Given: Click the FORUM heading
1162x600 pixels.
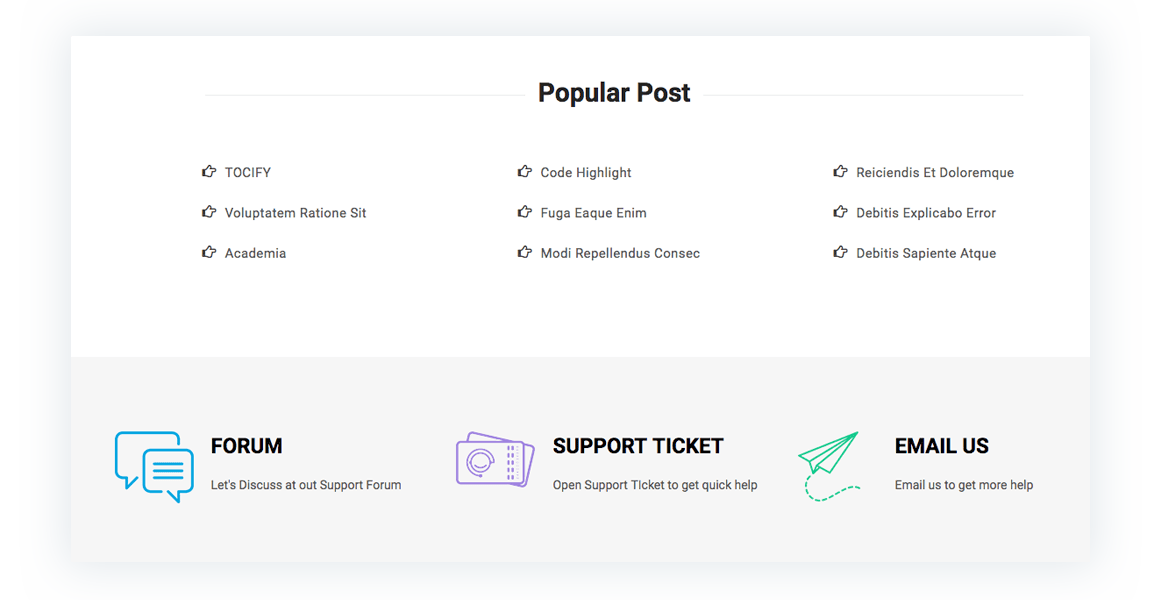Looking at the screenshot, I should pos(247,446).
